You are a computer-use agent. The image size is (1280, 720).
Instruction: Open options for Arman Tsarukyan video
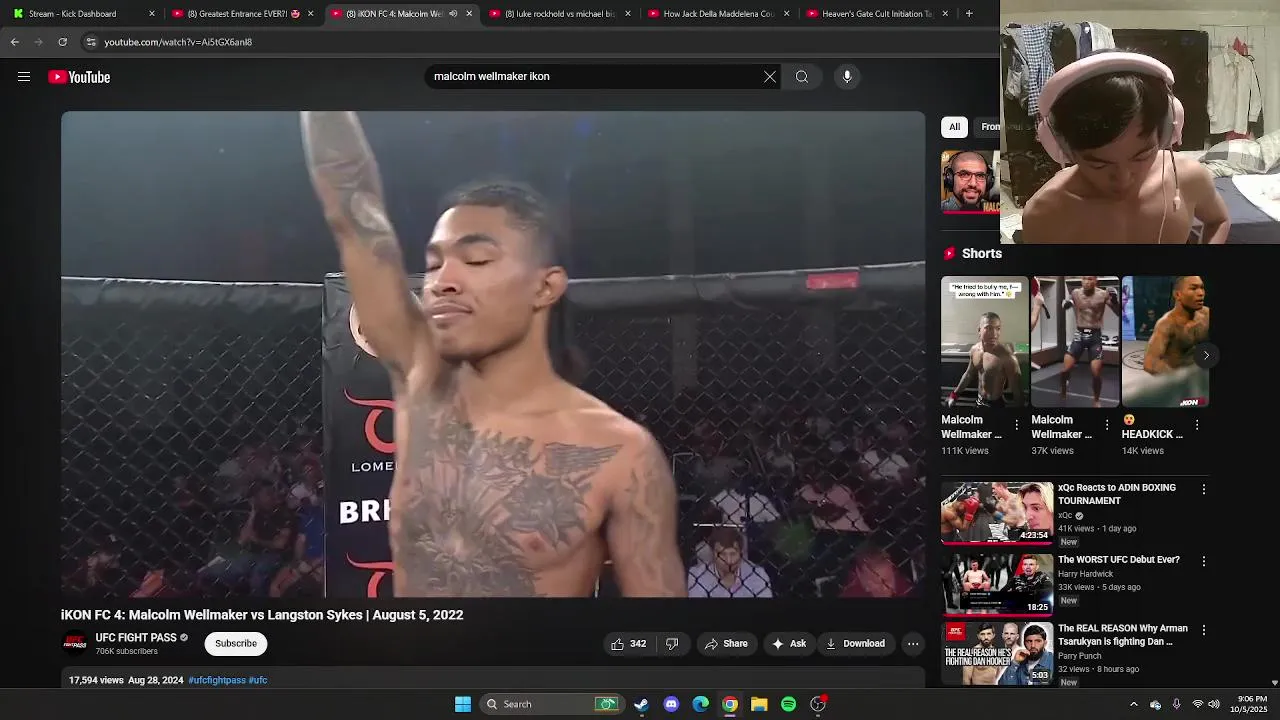pos(1204,631)
